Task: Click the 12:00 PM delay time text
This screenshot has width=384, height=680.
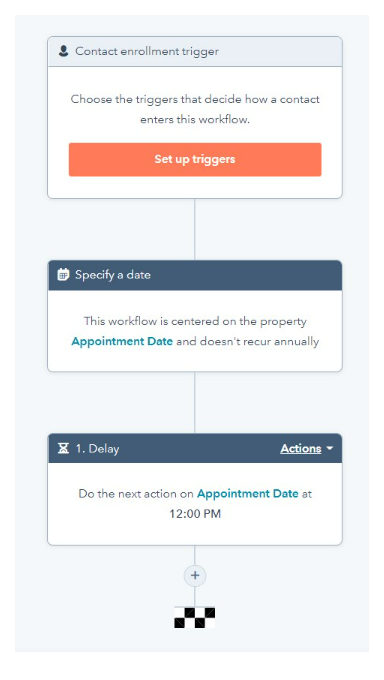Action: point(195,514)
